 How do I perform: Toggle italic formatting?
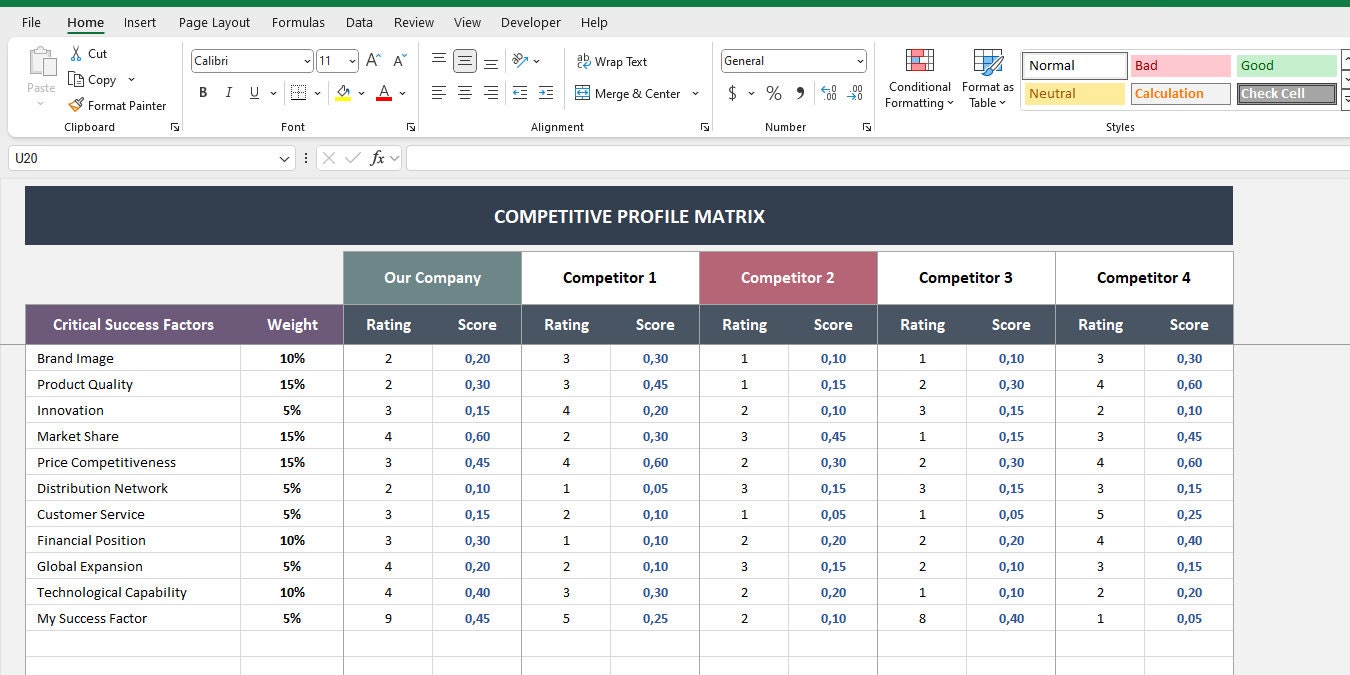(x=228, y=92)
